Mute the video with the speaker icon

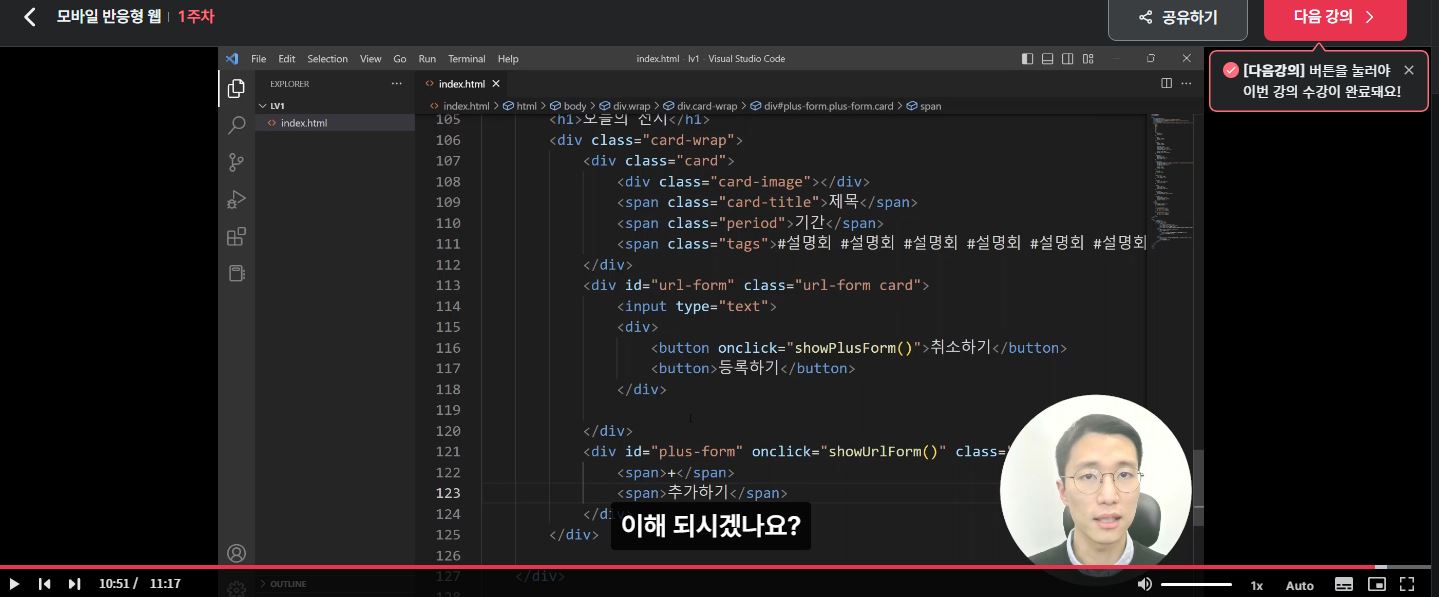1145,584
